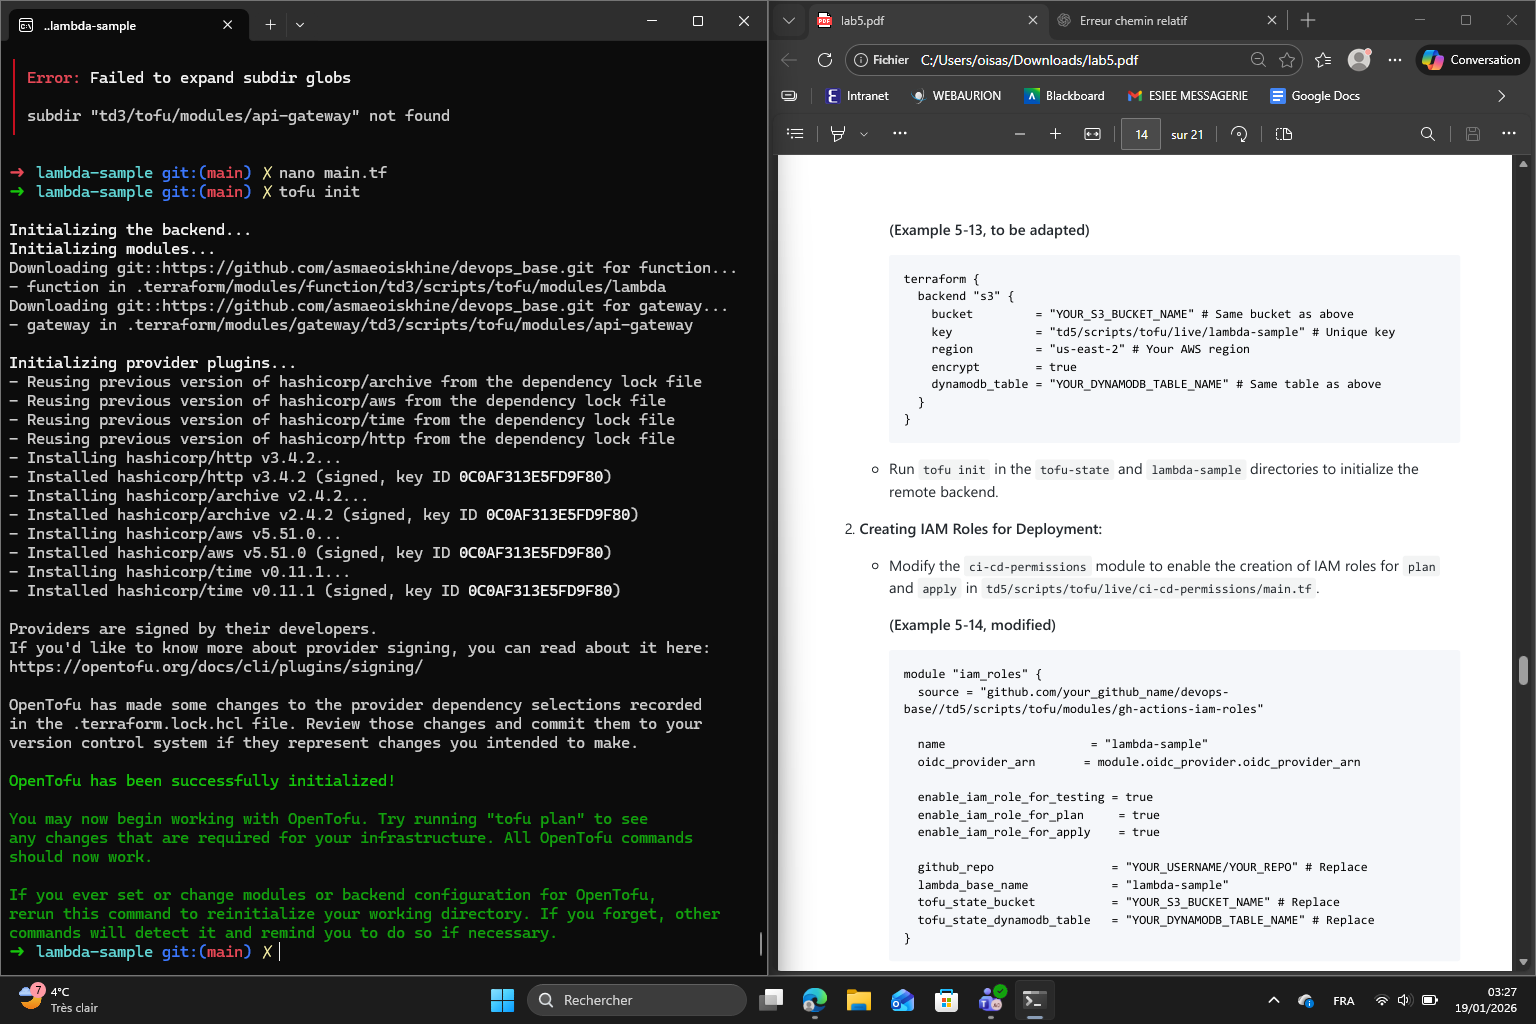
Task: Open the PDF table of contents panel
Action: point(795,134)
